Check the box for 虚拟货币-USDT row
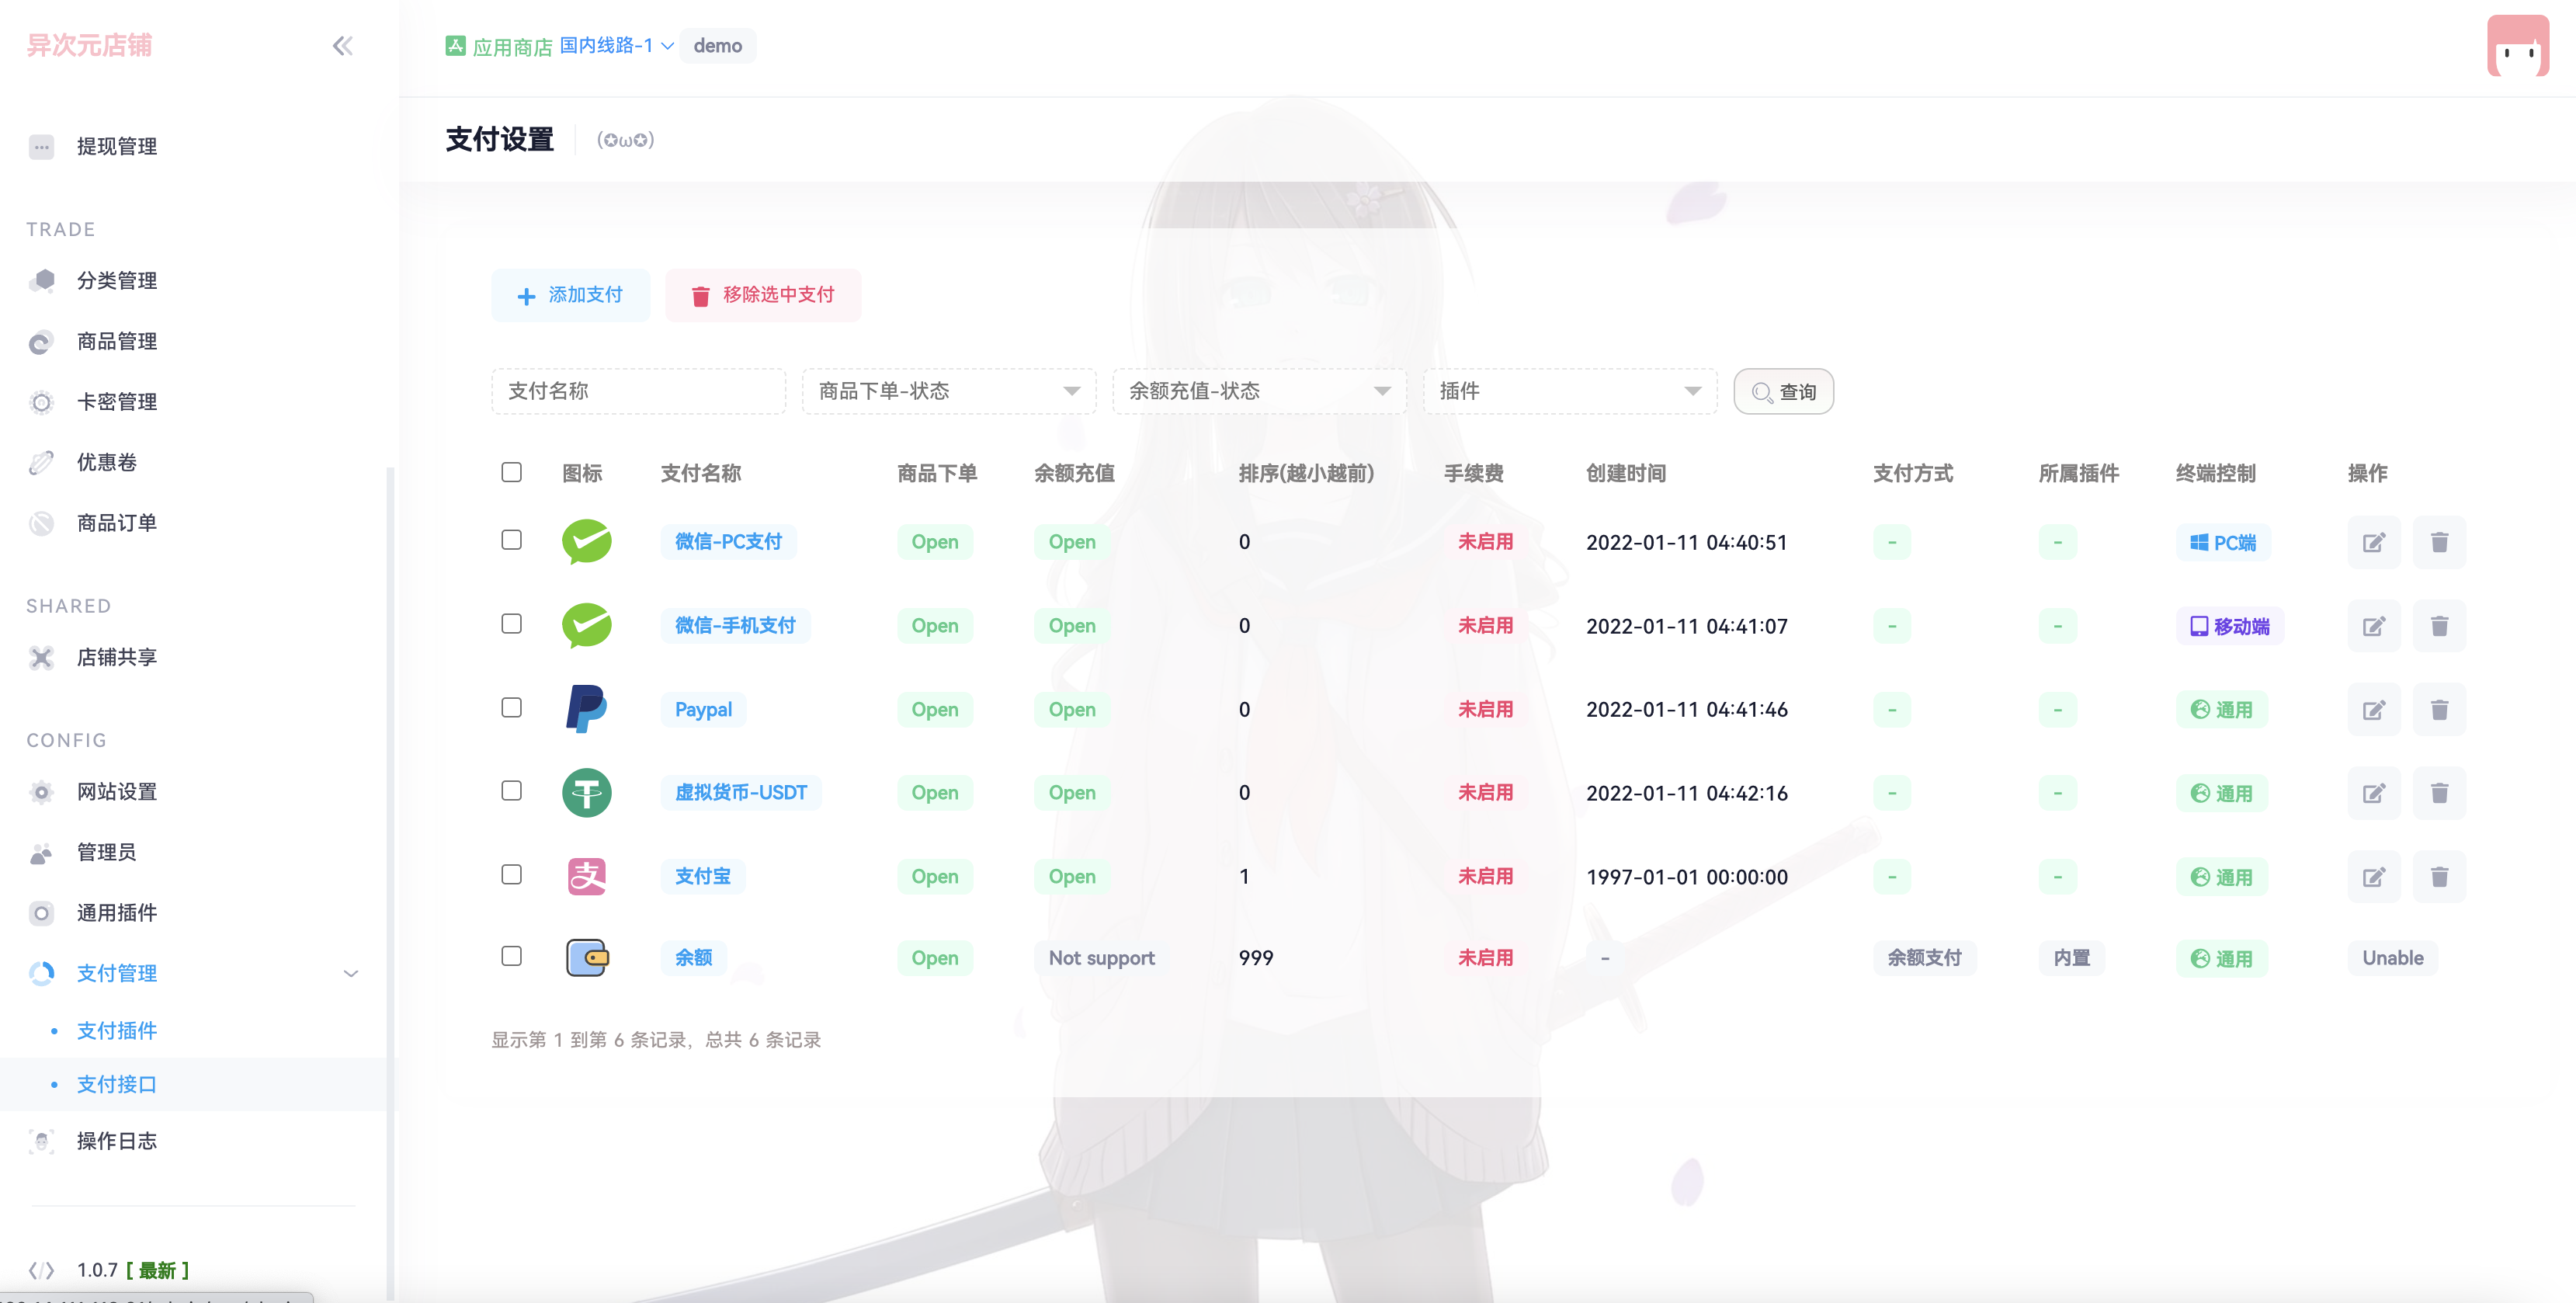 point(511,791)
